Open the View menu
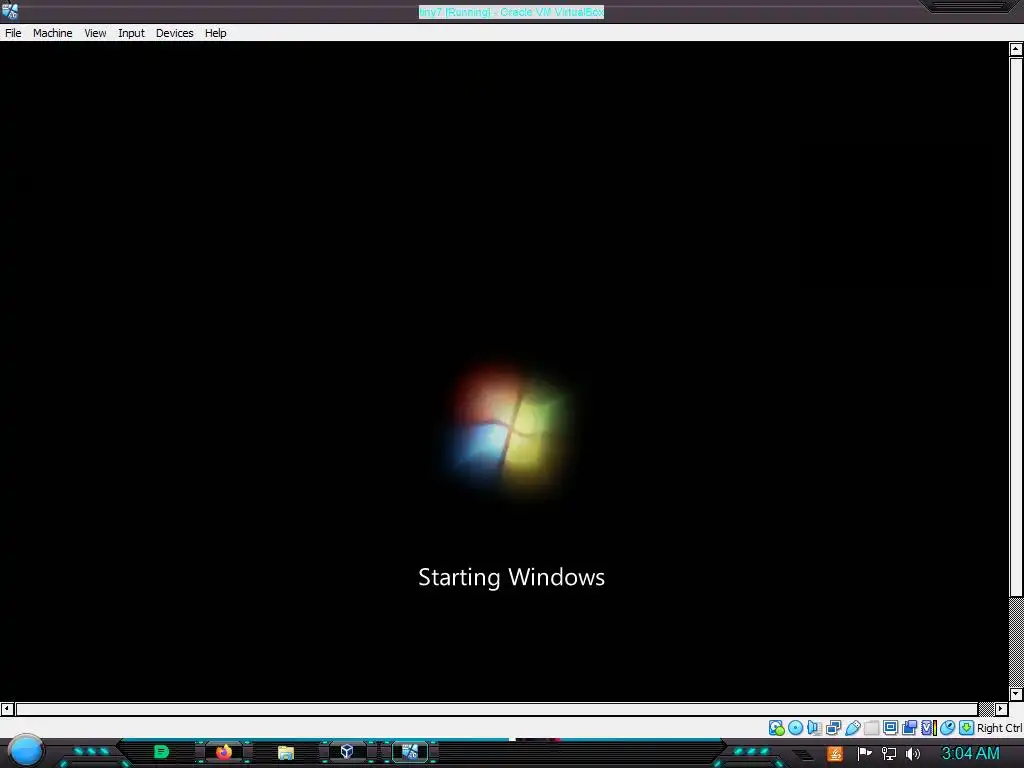Image resolution: width=1024 pixels, height=768 pixels. (95, 33)
